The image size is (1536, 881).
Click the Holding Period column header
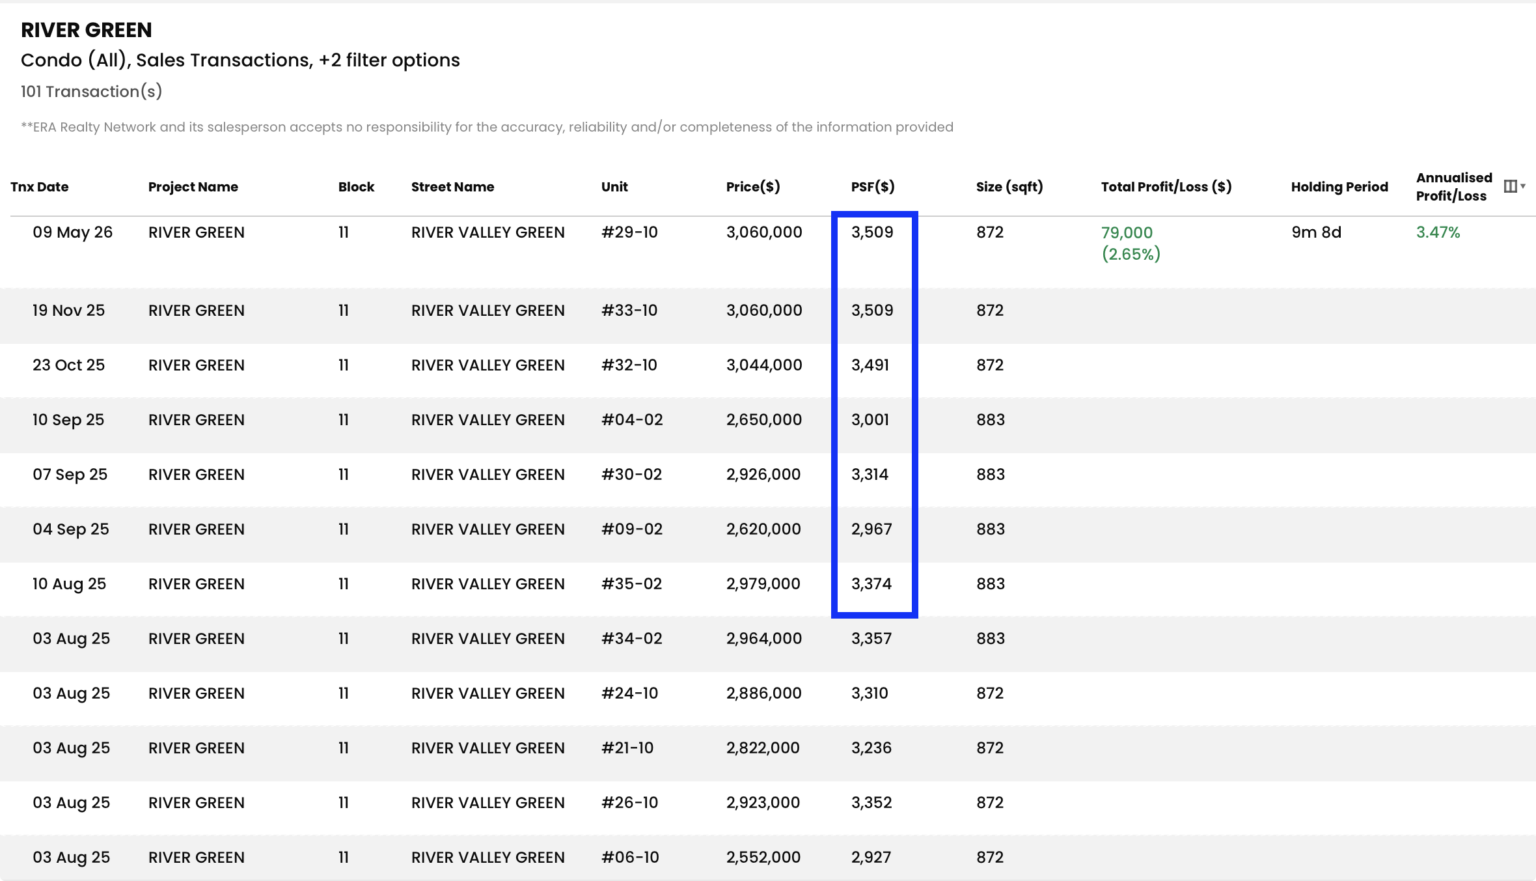pyautogui.click(x=1339, y=187)
